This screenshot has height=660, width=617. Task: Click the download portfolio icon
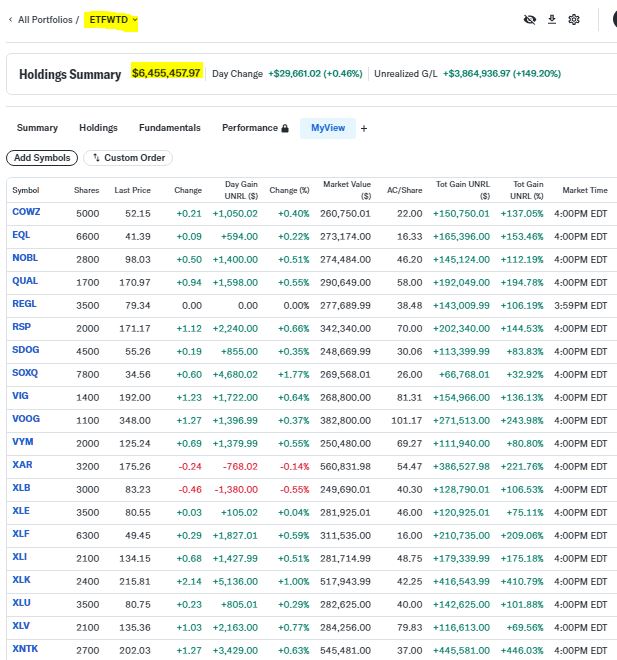click(x=551, y=19)
